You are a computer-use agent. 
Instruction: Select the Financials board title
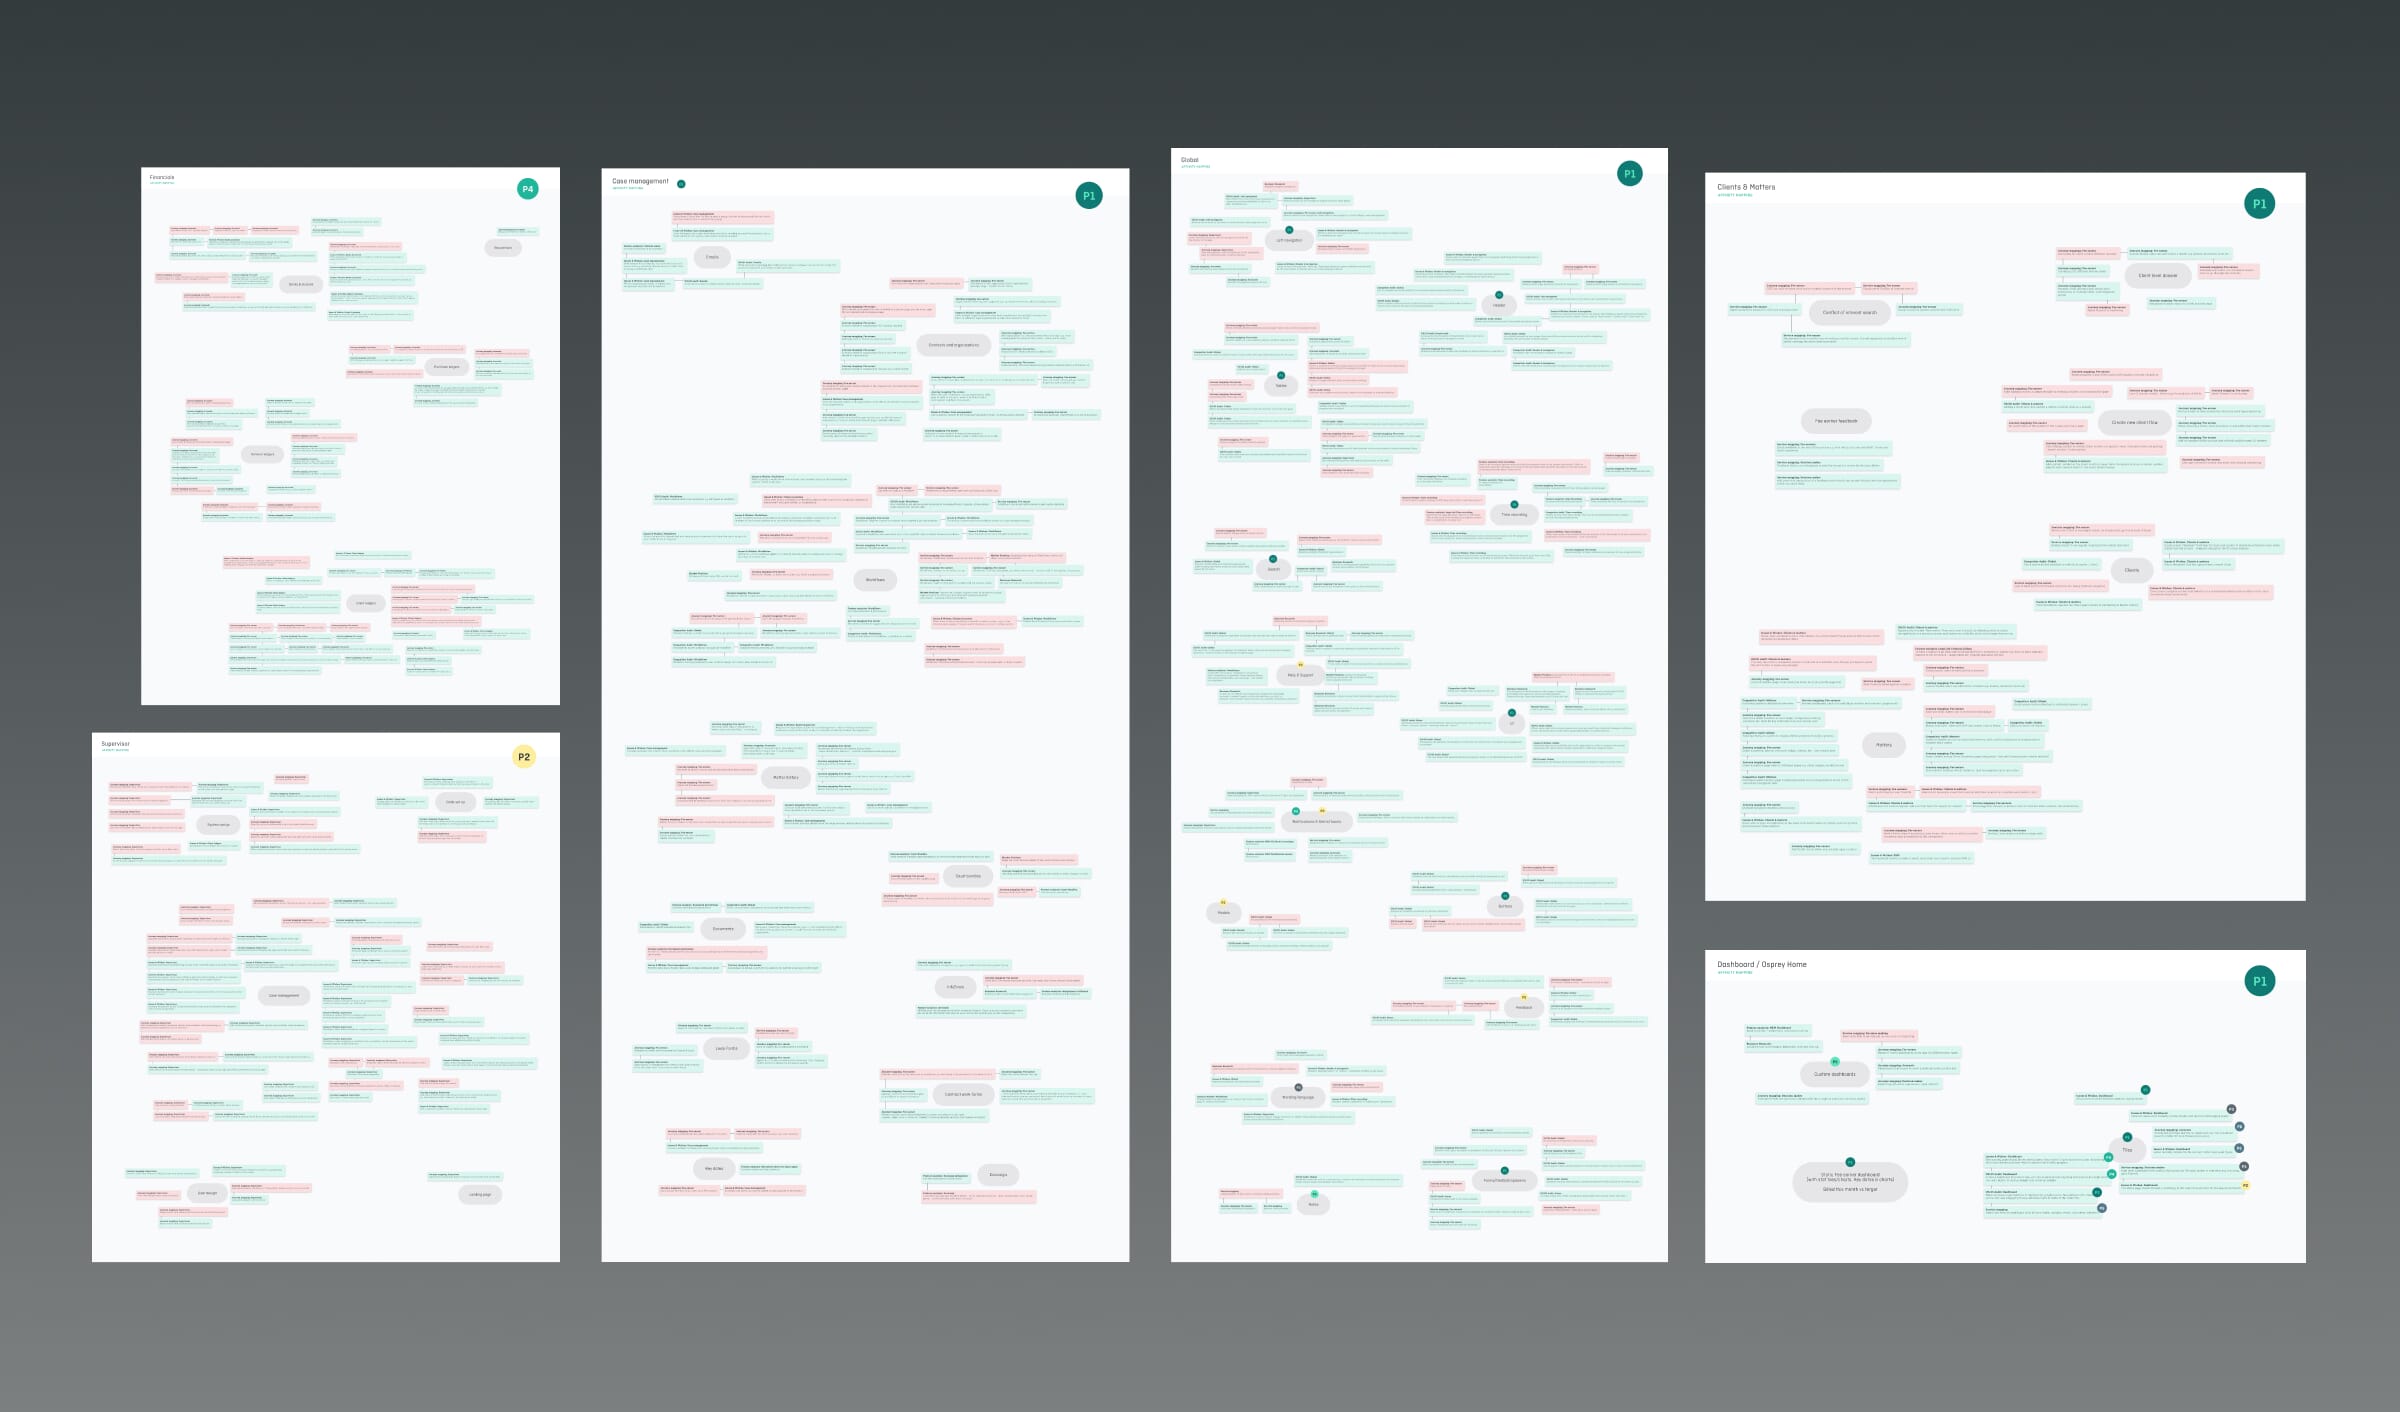point(162,178)
